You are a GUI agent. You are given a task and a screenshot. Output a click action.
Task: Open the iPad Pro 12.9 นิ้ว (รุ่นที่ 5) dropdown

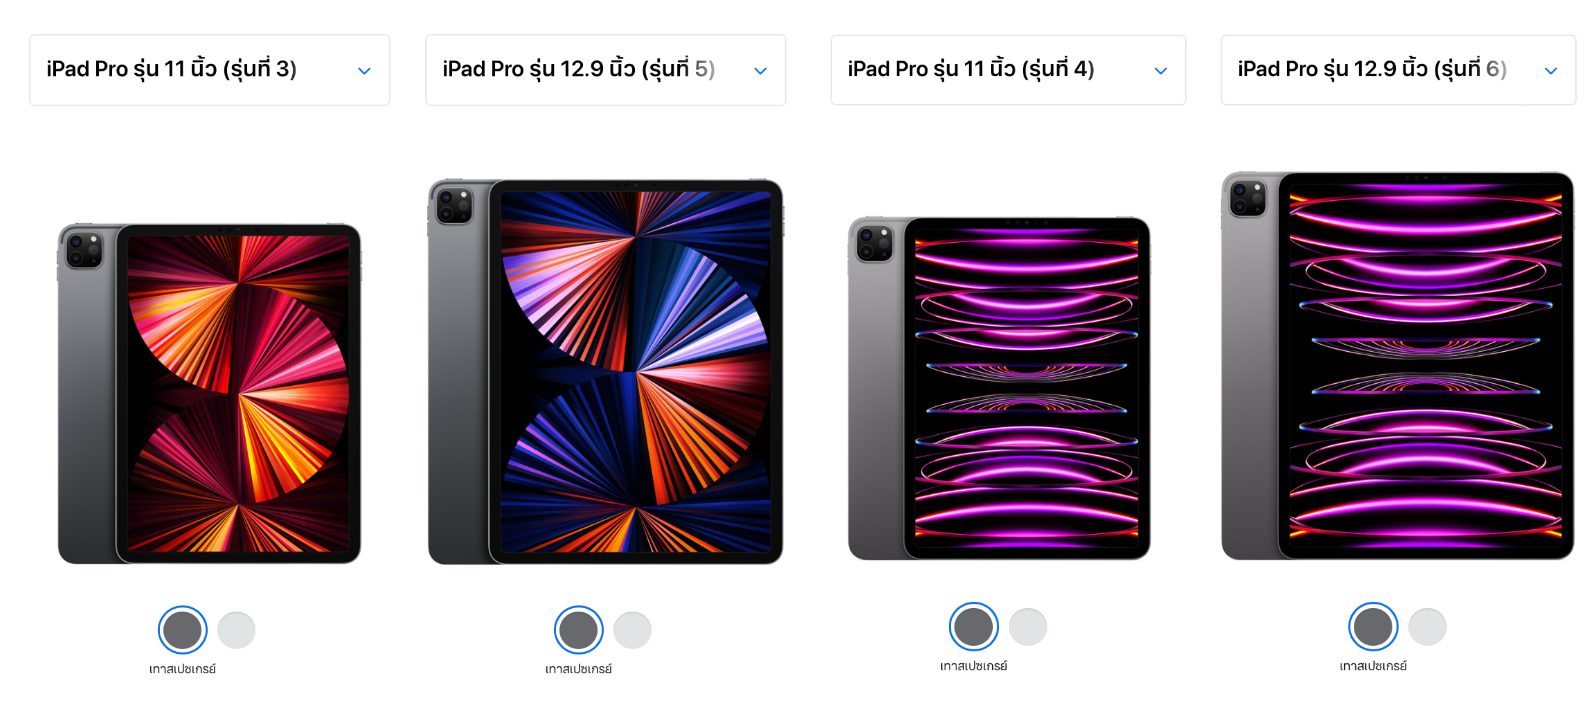605,70
